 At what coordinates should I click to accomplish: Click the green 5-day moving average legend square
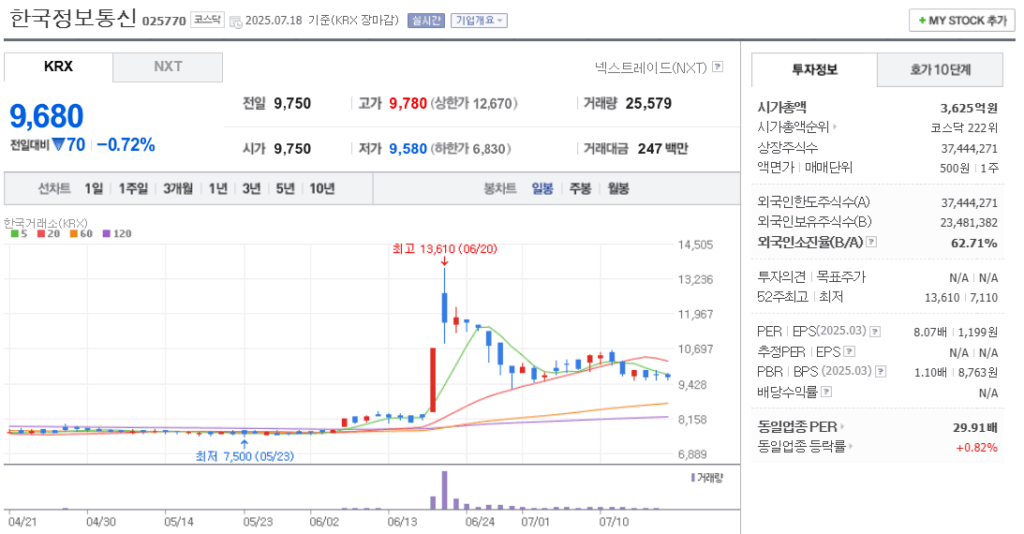[x=14, y=234]
